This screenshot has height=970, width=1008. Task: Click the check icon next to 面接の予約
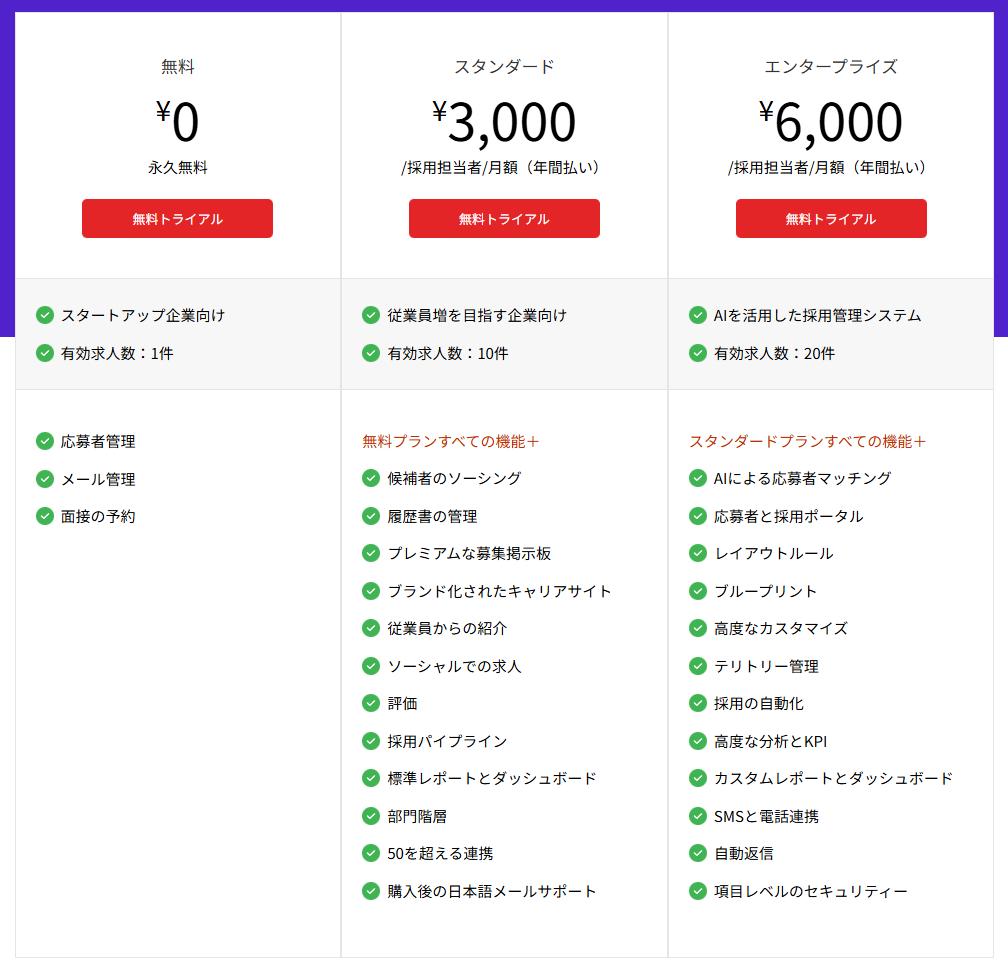pyautogui.click(x=45, y=516)
